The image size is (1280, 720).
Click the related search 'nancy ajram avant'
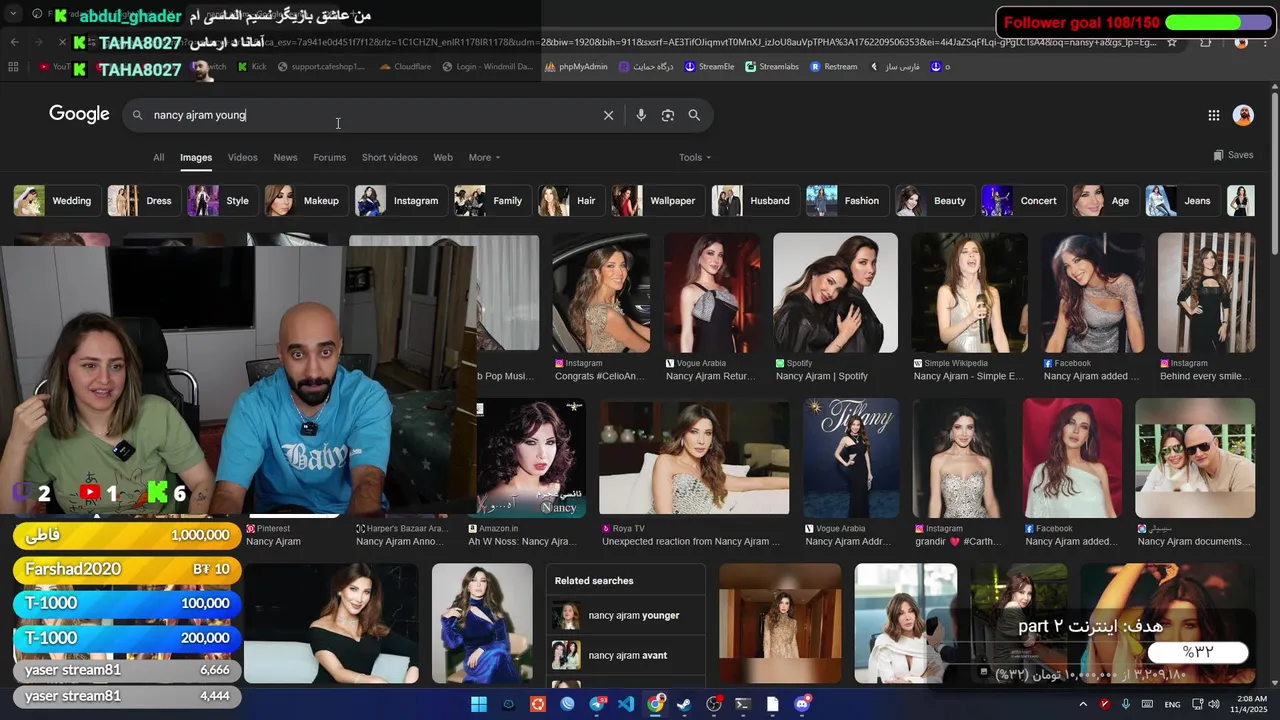click(626, 655)
